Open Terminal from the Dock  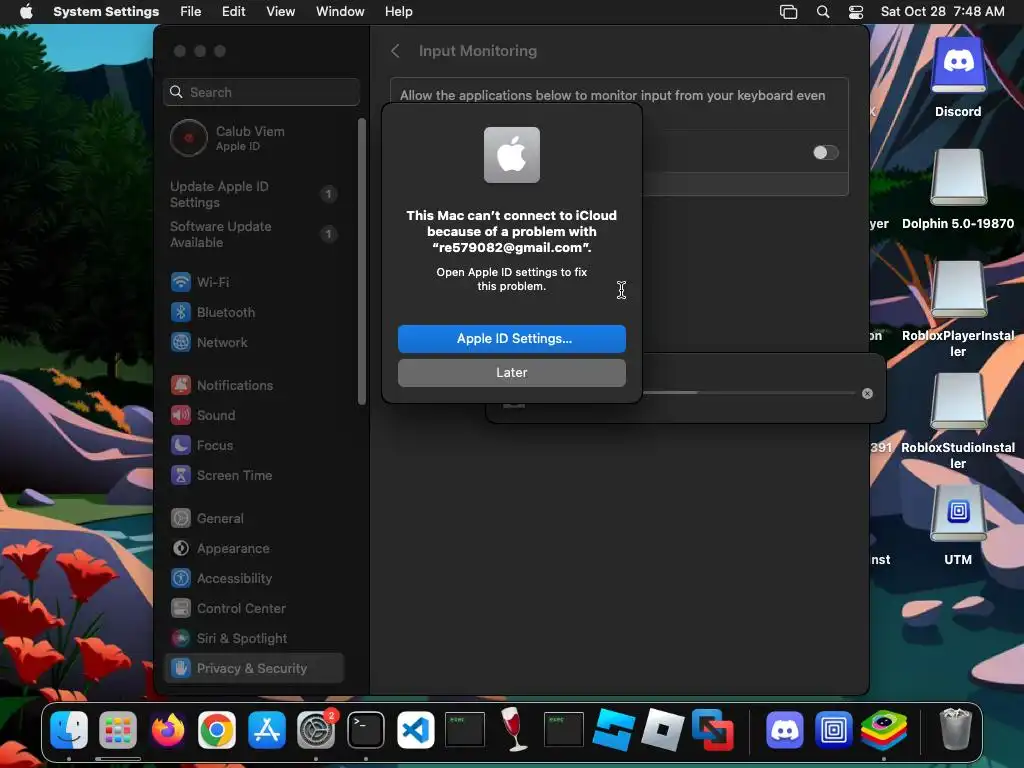click(x=366, y=729)
